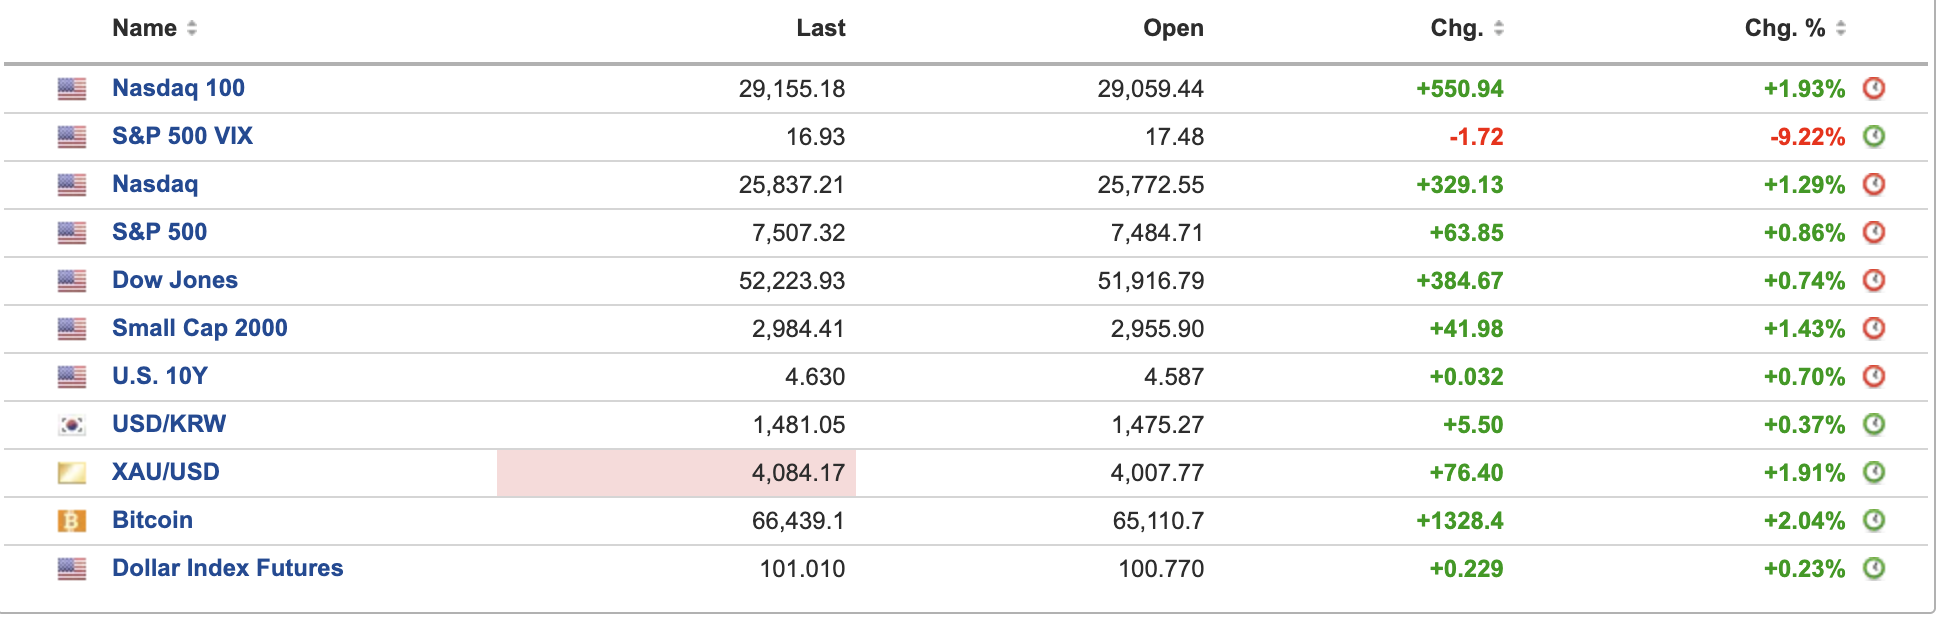Click the highlighted XAU/USD last price cell
This screenshot has width=1942, height=624.
click(676, 473)
